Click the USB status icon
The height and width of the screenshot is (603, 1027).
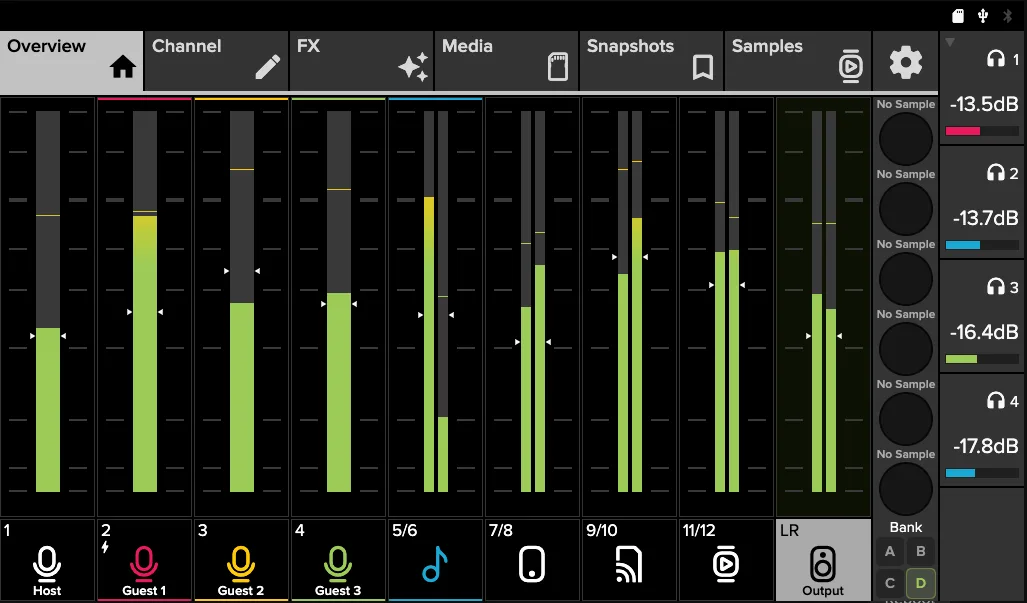coord(982,16)
